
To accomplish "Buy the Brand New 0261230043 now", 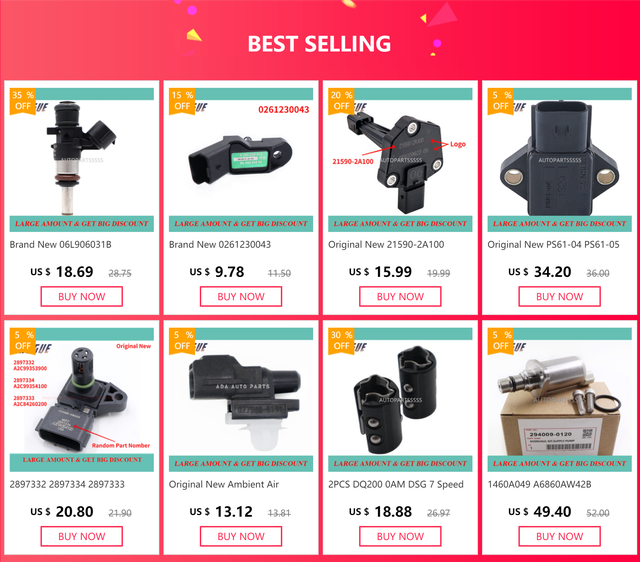I will click(241, 297).
